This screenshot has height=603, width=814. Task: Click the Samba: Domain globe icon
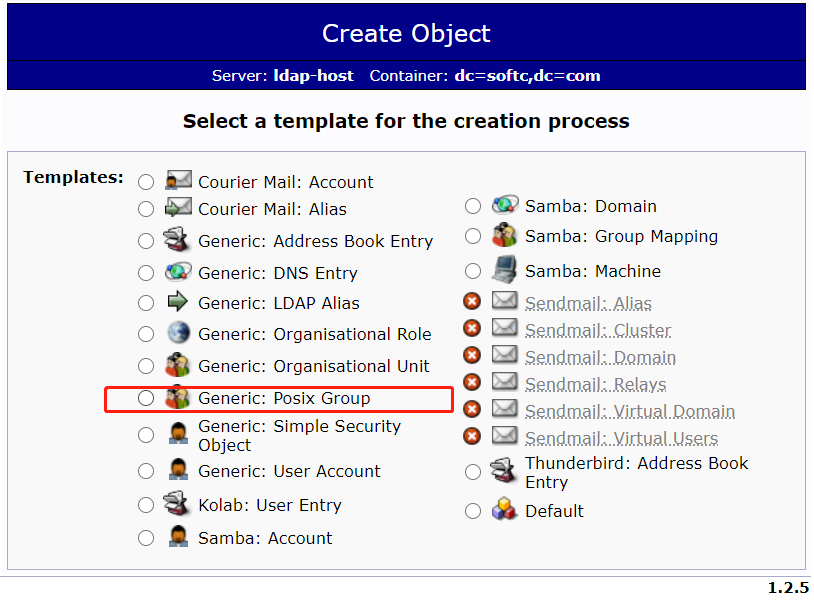pyautogui.click(x=505, y=205)
